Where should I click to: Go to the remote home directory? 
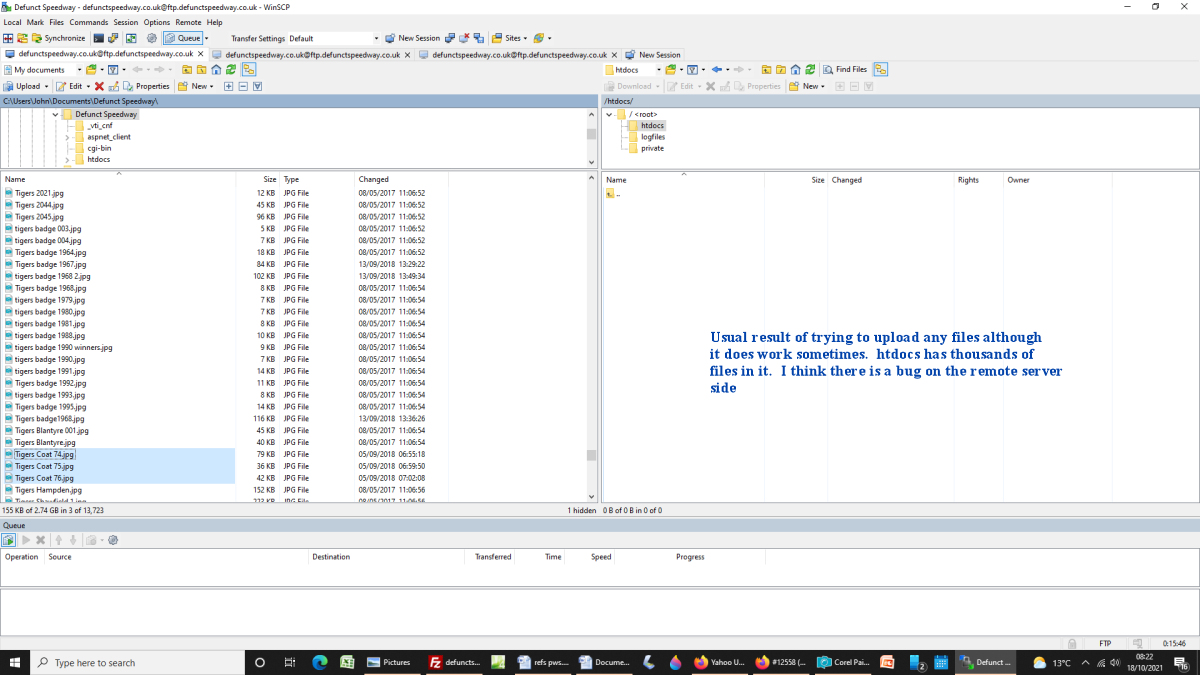pos(795,70)
